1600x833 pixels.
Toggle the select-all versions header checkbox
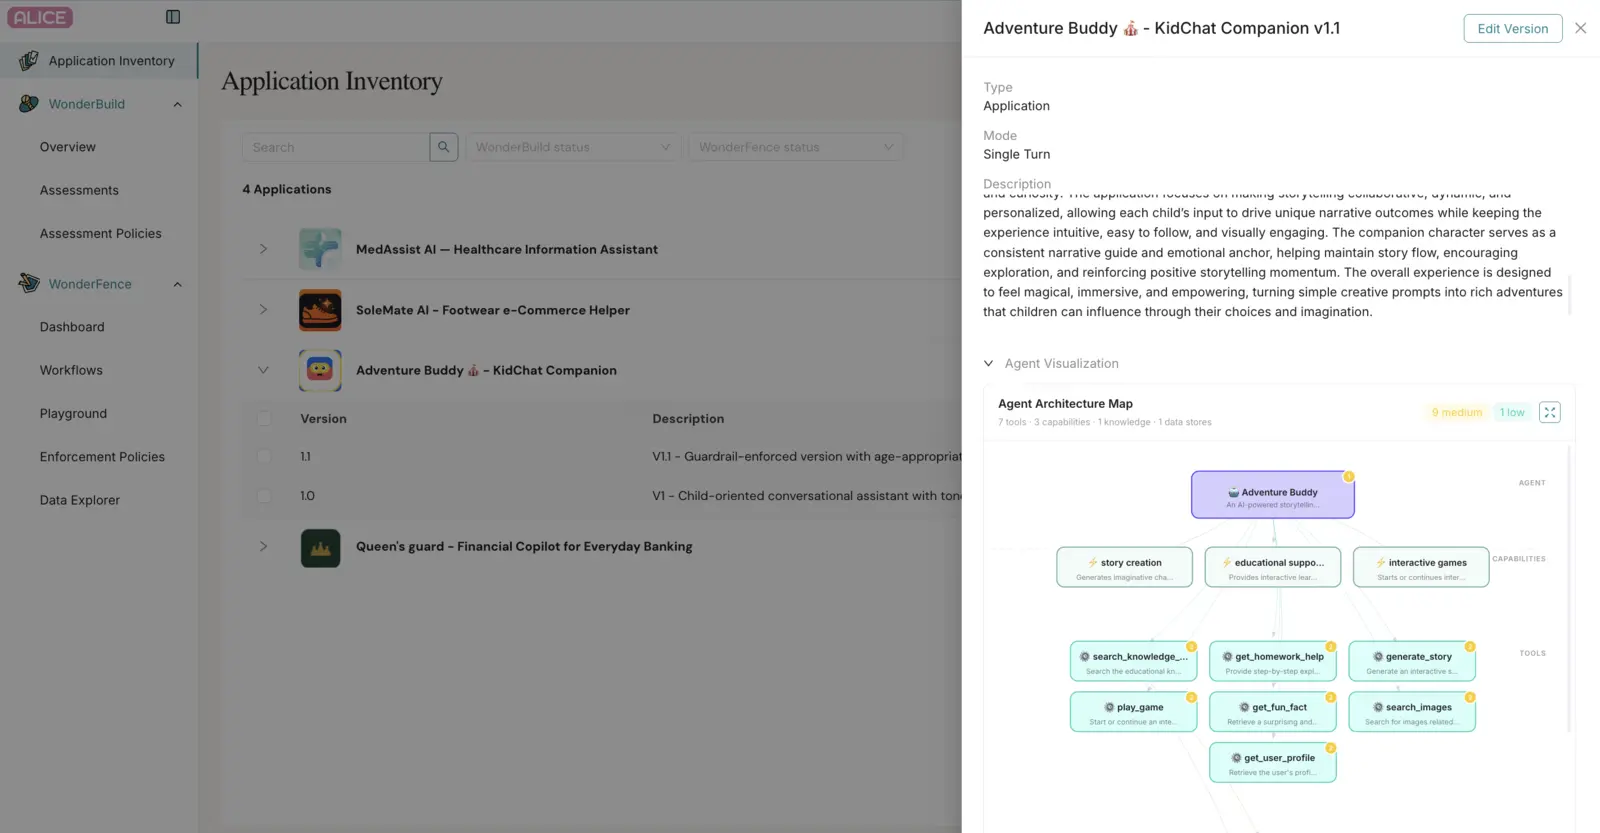[x=264, y=419]
